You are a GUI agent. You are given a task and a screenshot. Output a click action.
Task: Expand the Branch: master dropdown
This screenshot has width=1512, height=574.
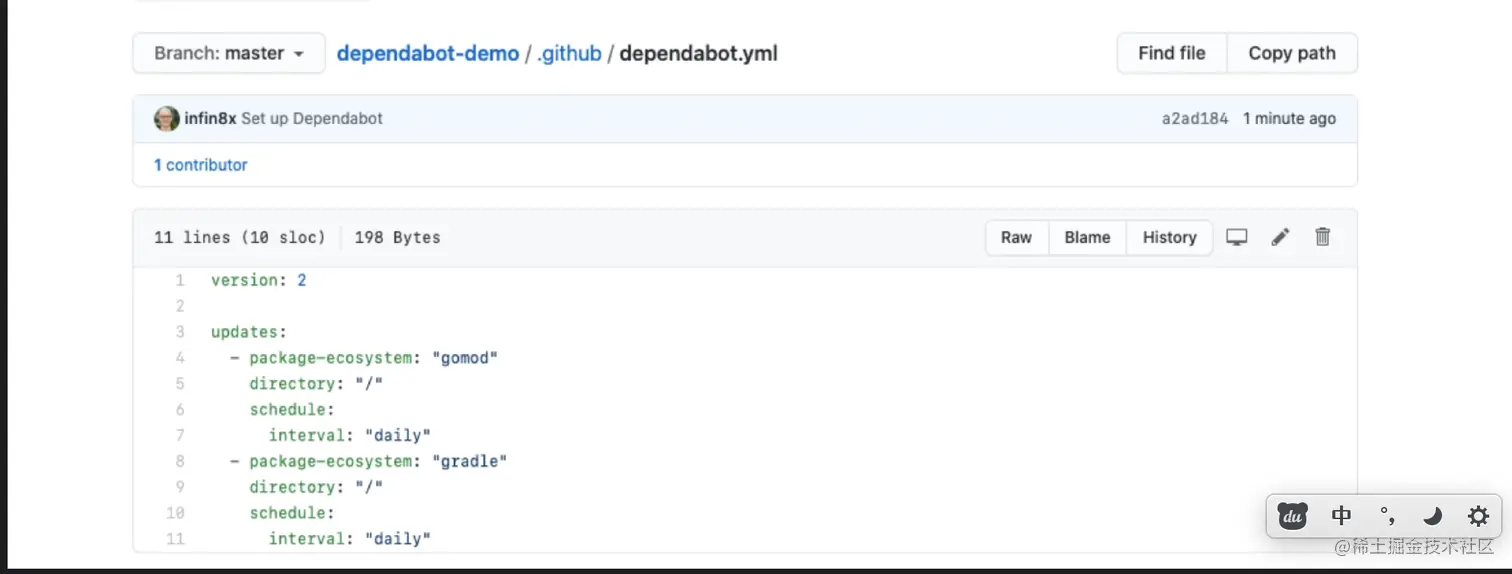229,53
